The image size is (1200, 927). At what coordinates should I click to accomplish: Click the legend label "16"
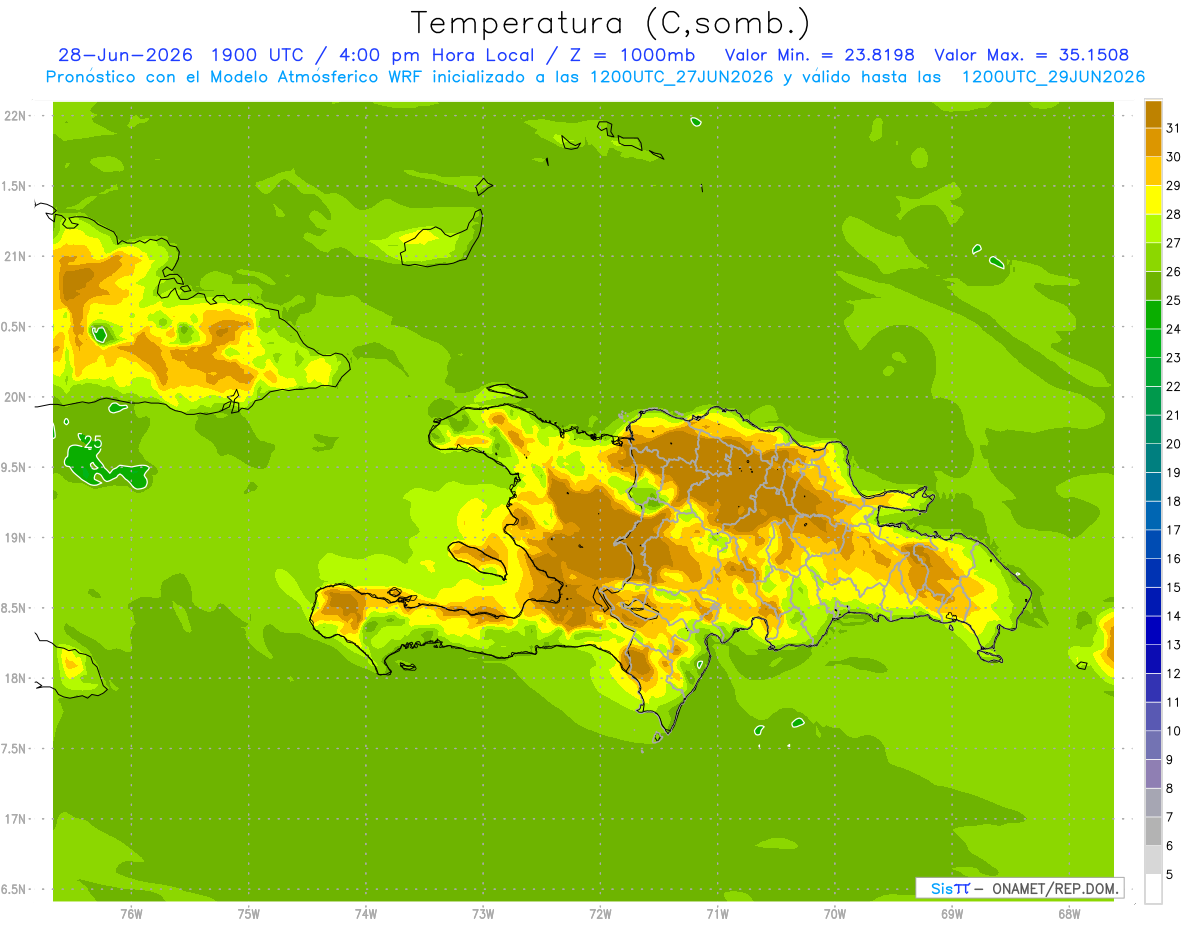tap(1173, 559)
